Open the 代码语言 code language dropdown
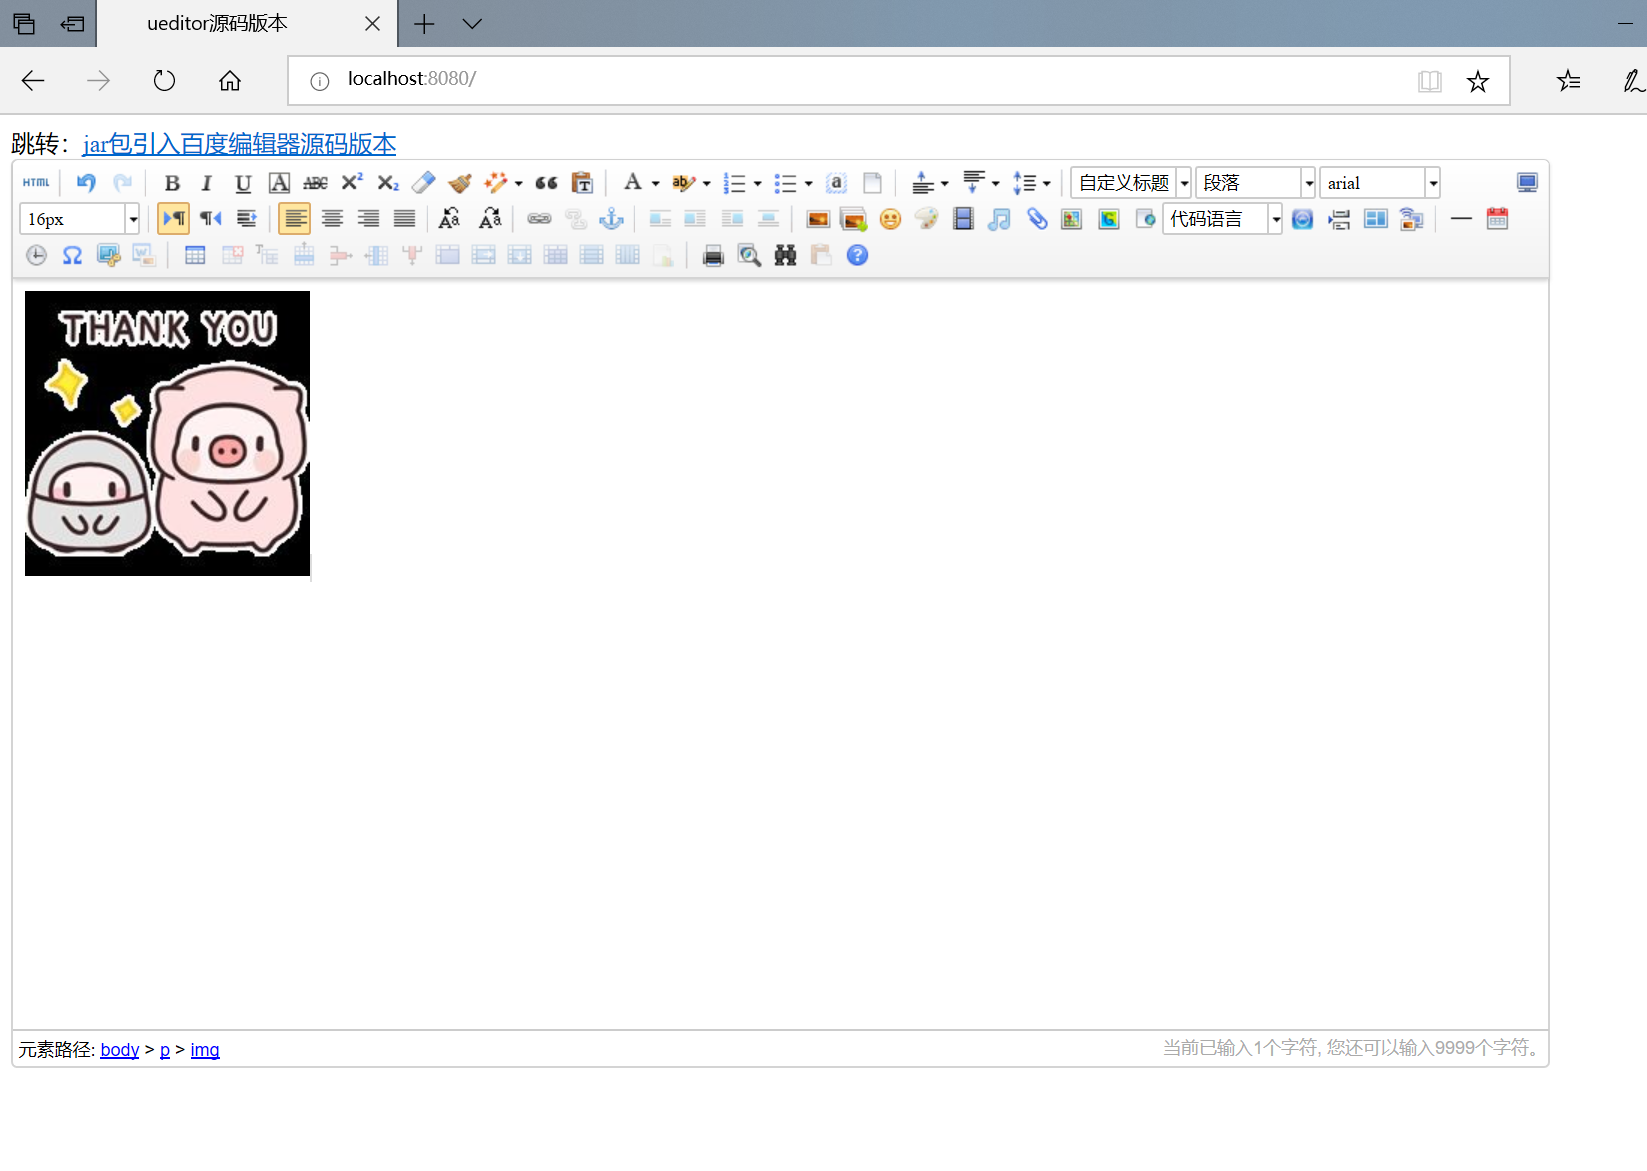Screen dimensions: 1647x1171 click(x=1223, y=219)
